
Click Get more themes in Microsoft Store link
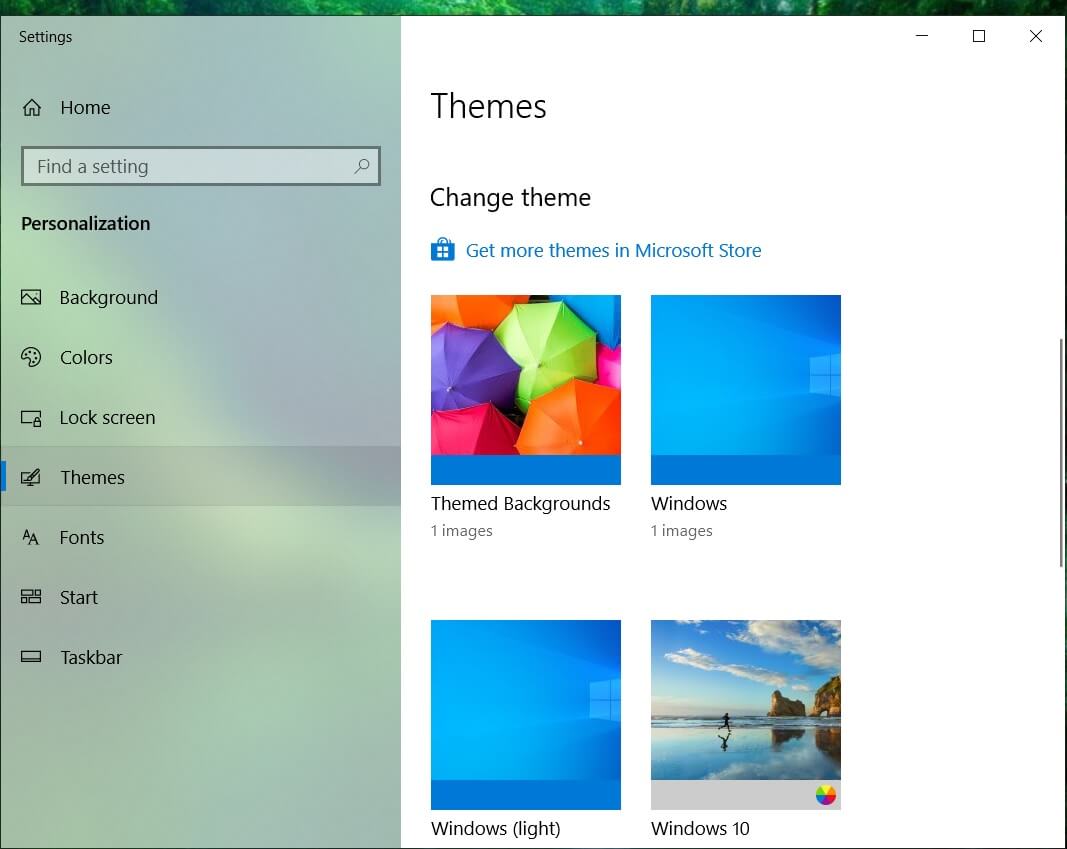tap(613, 250)
